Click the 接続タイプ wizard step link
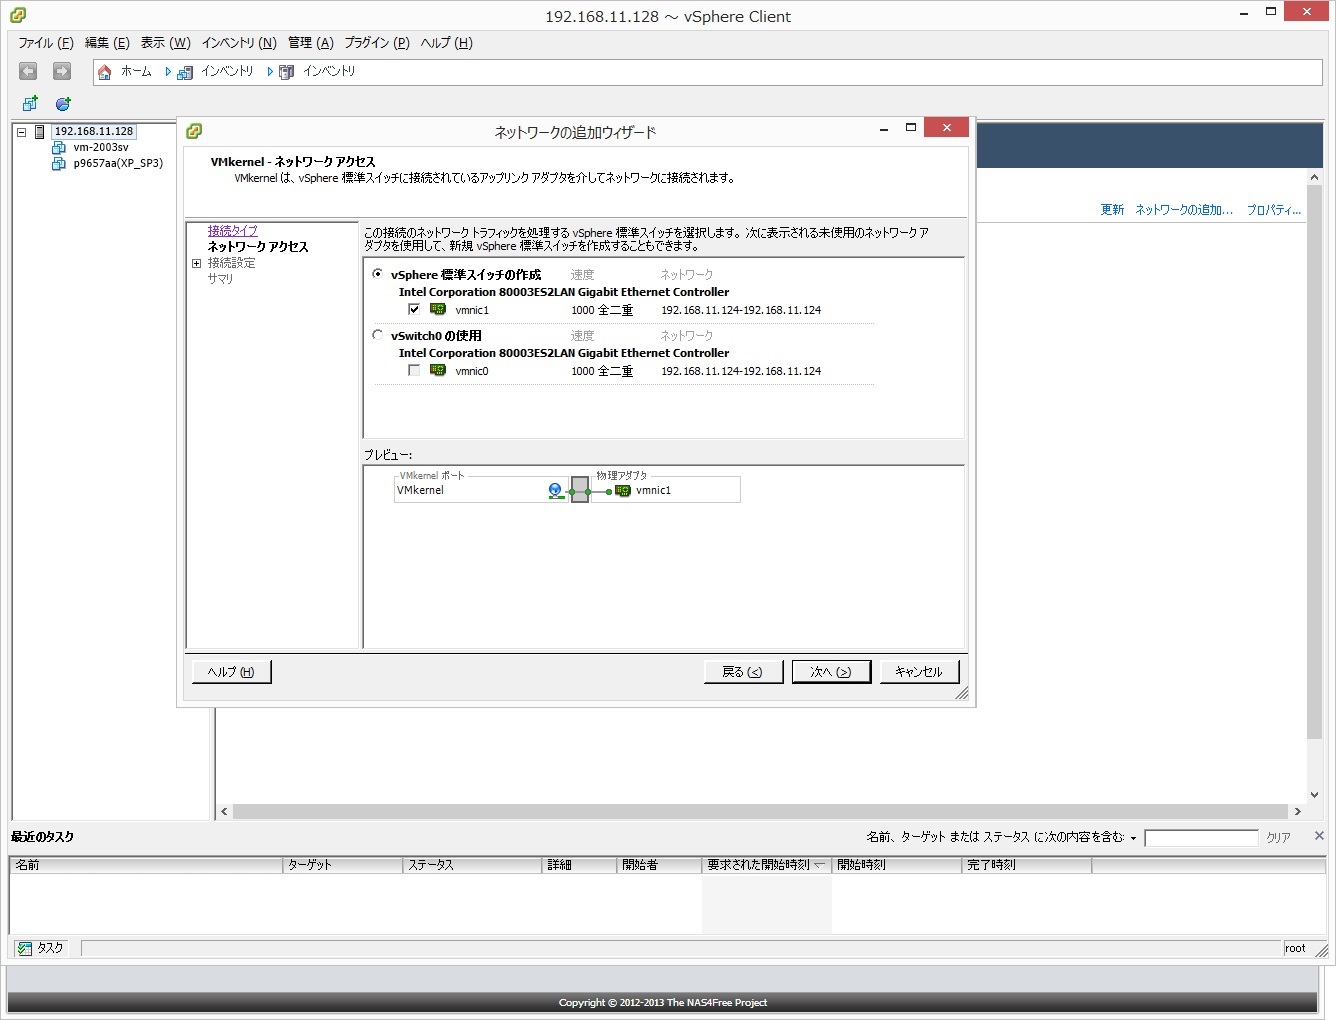This screenshot has width=1336, height=1020. pos(233,231)
